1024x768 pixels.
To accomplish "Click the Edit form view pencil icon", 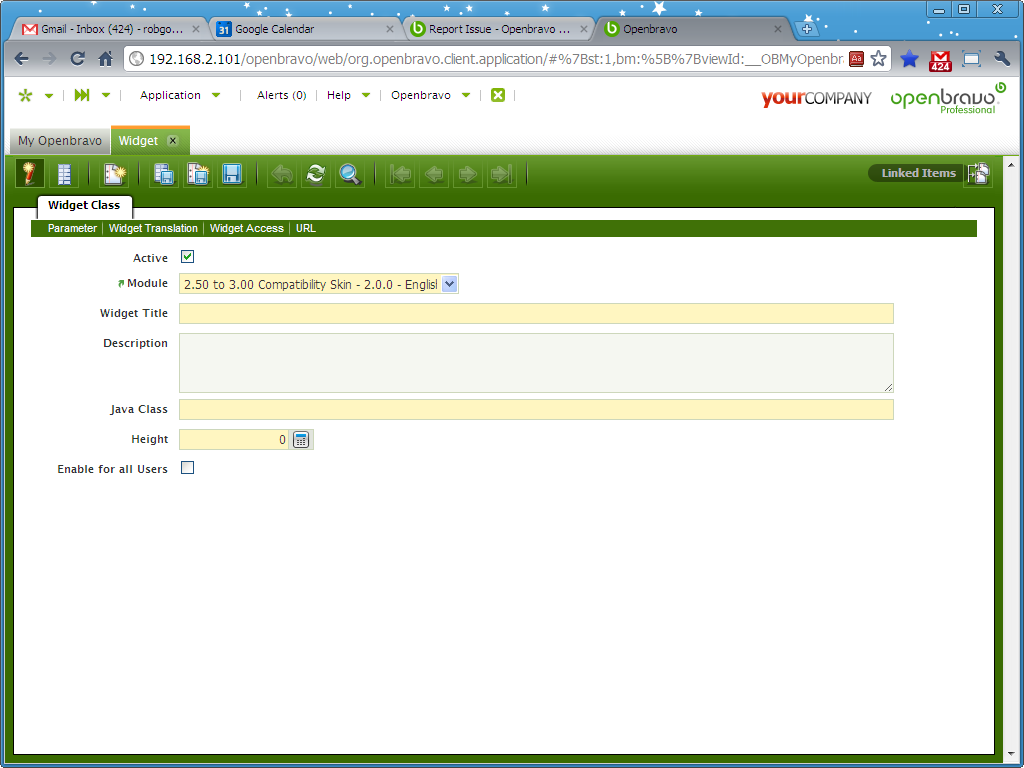I will click(29, 174).
